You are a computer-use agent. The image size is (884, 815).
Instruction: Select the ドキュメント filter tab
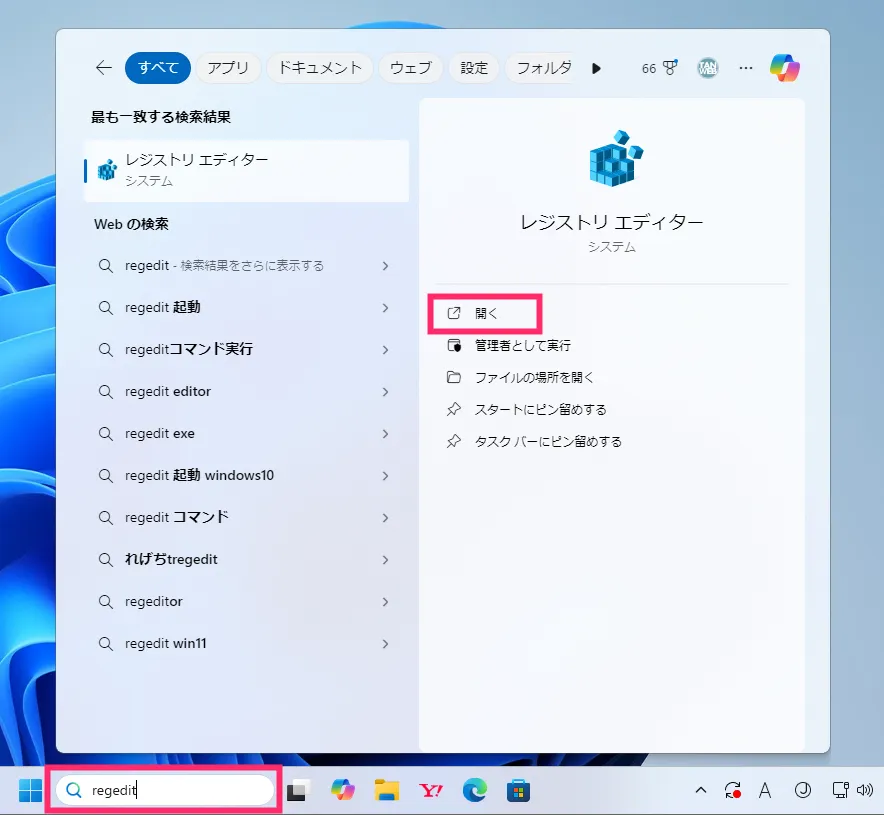[x=320, y=68]
